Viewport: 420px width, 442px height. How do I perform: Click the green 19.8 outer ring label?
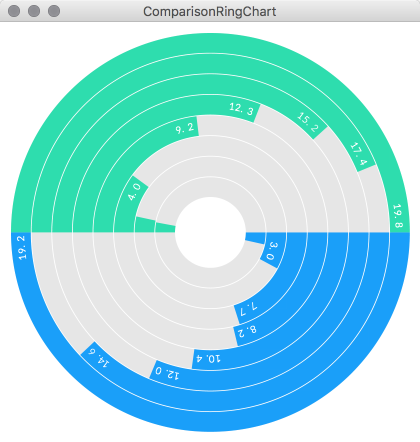pyautogui.click(x=398, y=216)
